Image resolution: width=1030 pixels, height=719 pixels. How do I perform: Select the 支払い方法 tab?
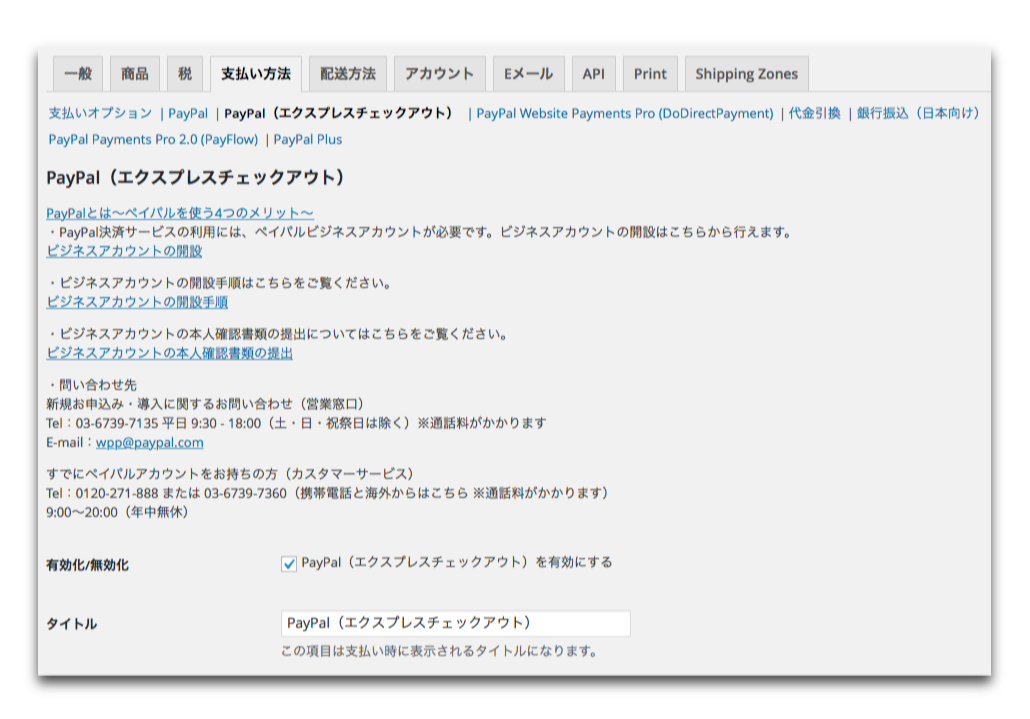(x=256, y=74)
